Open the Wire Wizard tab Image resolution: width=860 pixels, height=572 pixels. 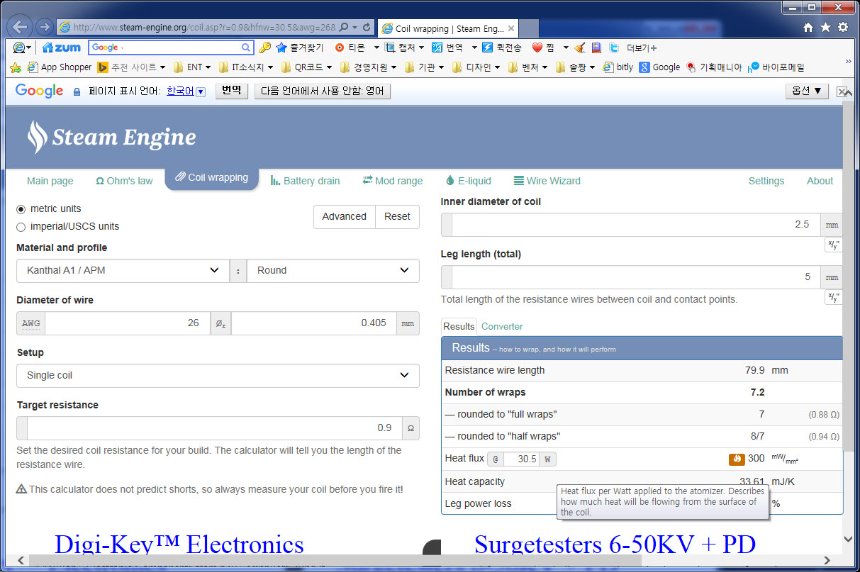pos(547,181)
